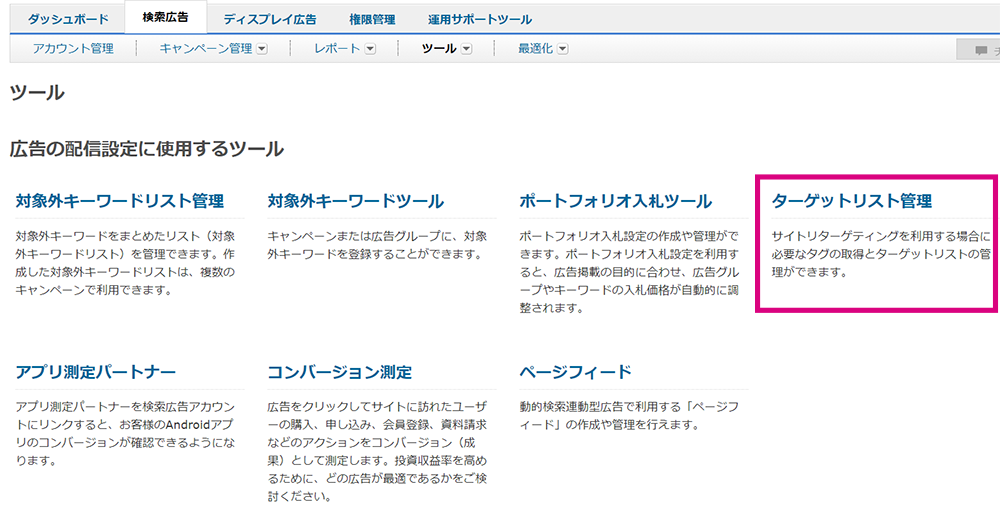Open 対象外キーワードツール link
The image size is (1000, 518).
point(356,202)
